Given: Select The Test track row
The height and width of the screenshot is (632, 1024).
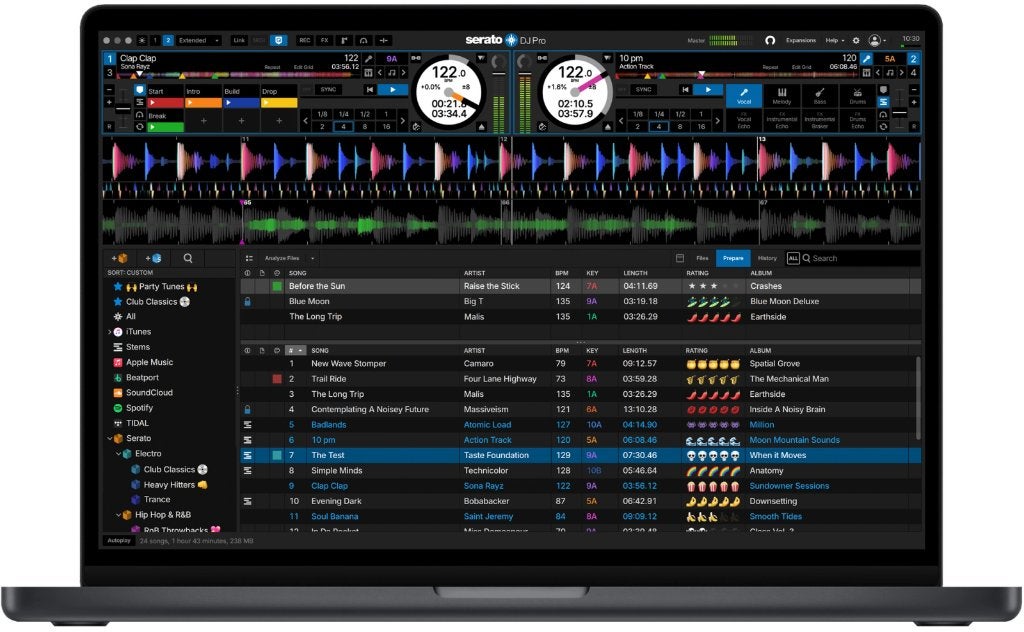Looking at the screenshot, I should [581, 455].
